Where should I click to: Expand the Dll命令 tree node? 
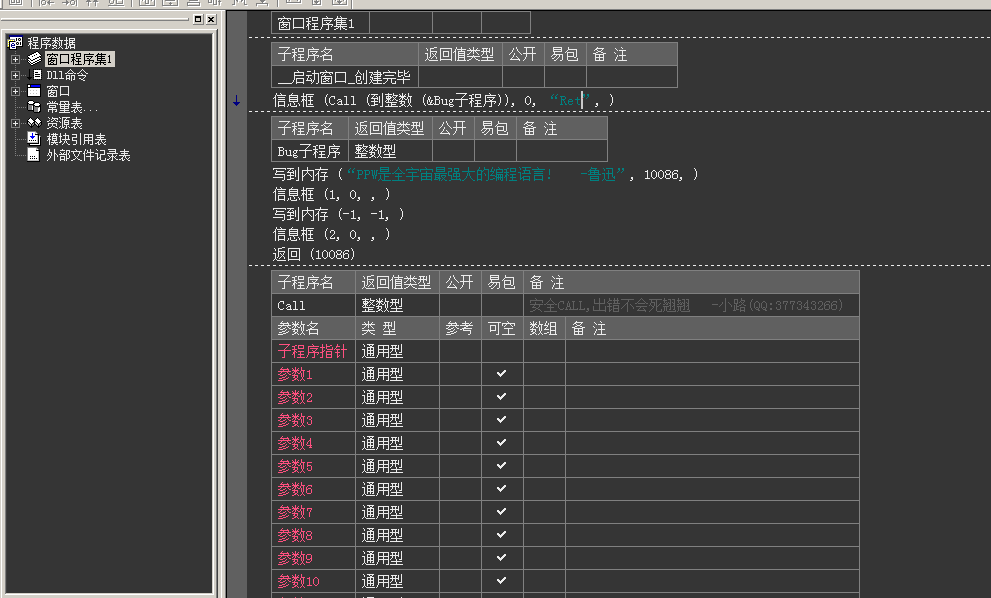point(15,75)
